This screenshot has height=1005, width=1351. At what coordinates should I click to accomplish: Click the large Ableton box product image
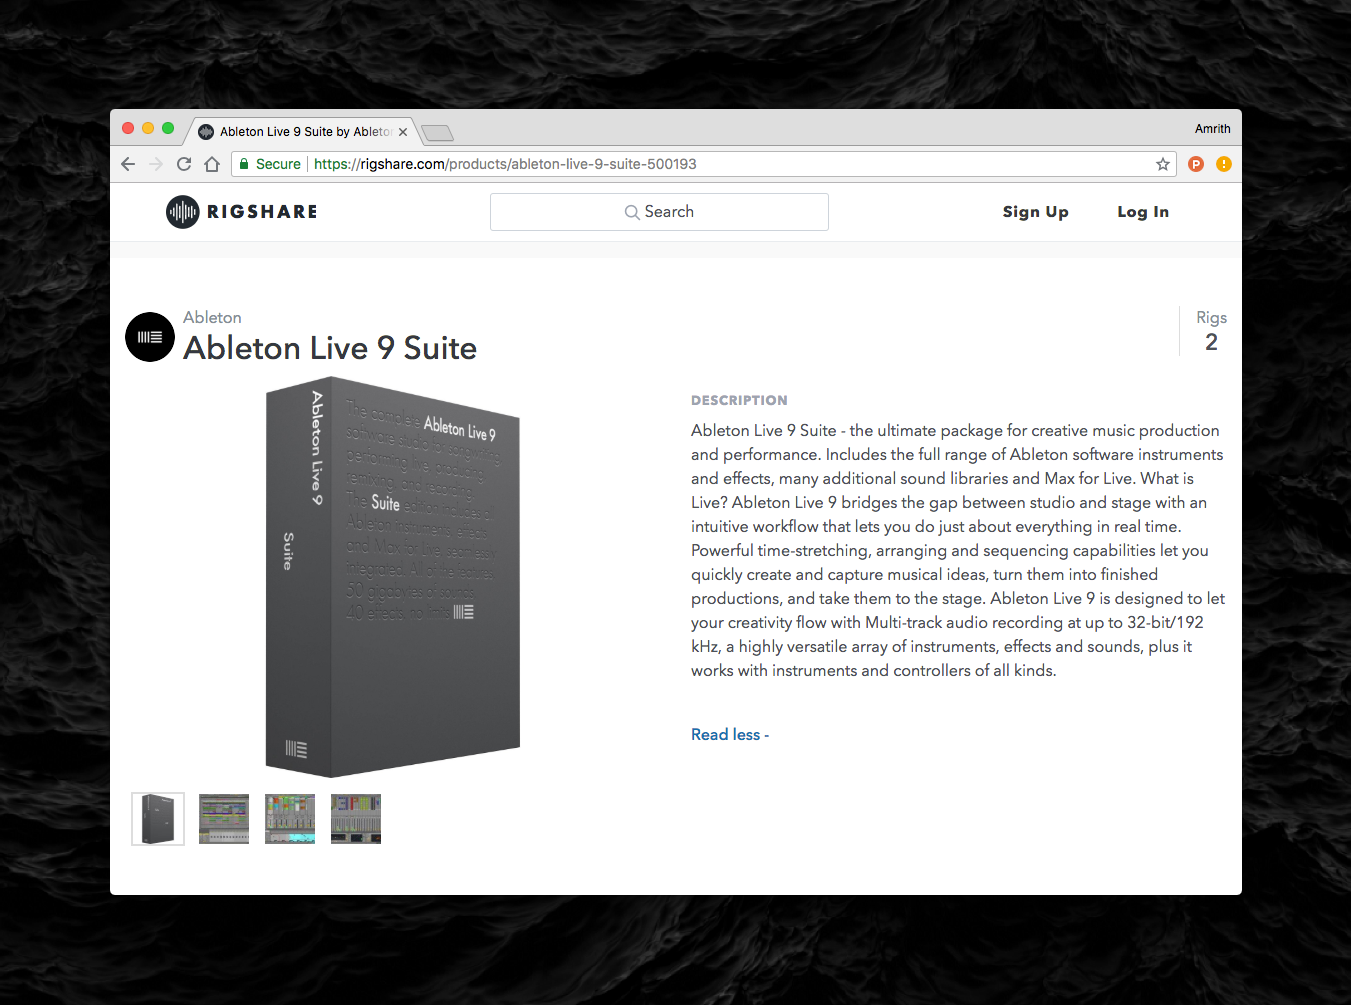392,577
